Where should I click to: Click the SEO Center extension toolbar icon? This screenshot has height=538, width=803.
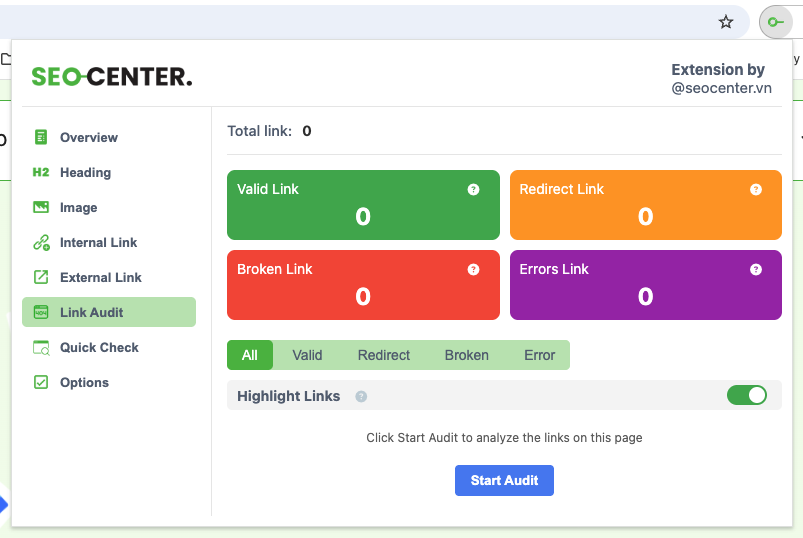[776, 22]
